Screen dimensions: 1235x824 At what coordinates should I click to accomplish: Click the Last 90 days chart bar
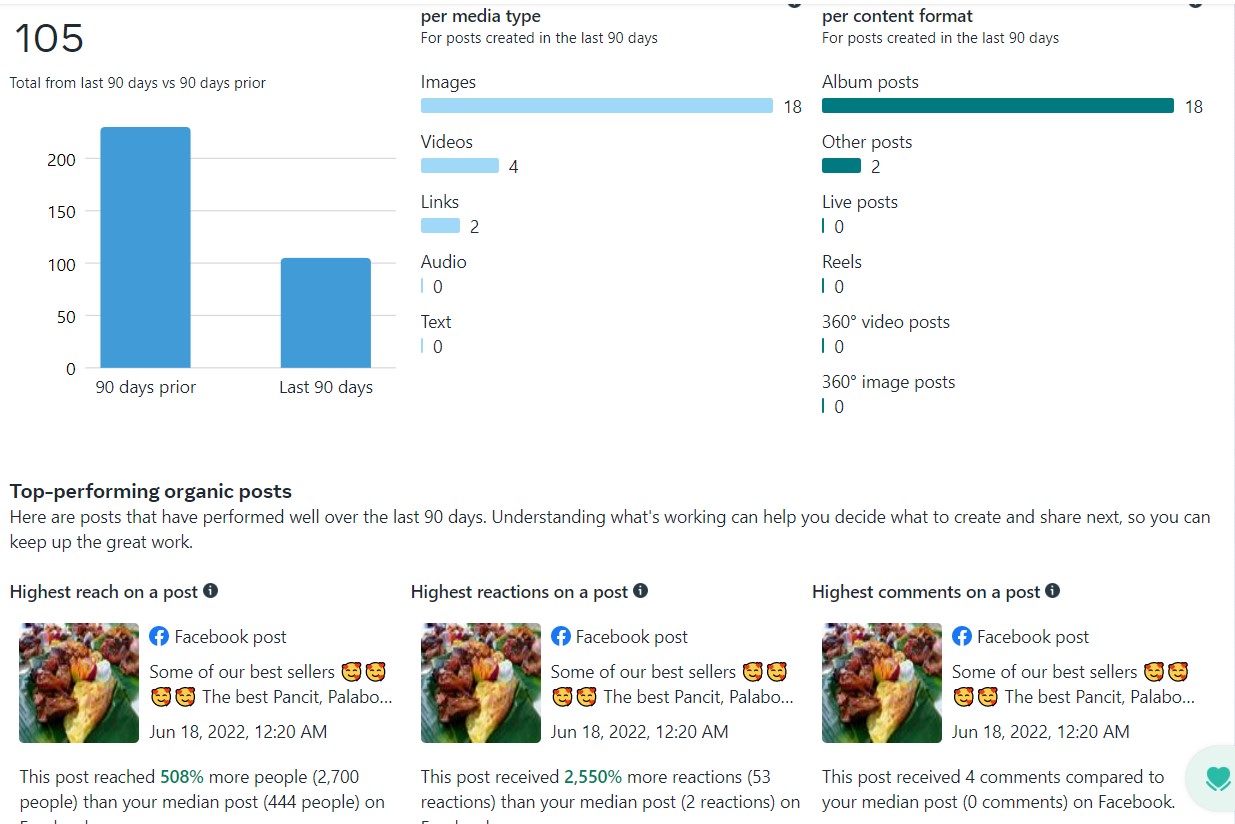tap(325, 313)
